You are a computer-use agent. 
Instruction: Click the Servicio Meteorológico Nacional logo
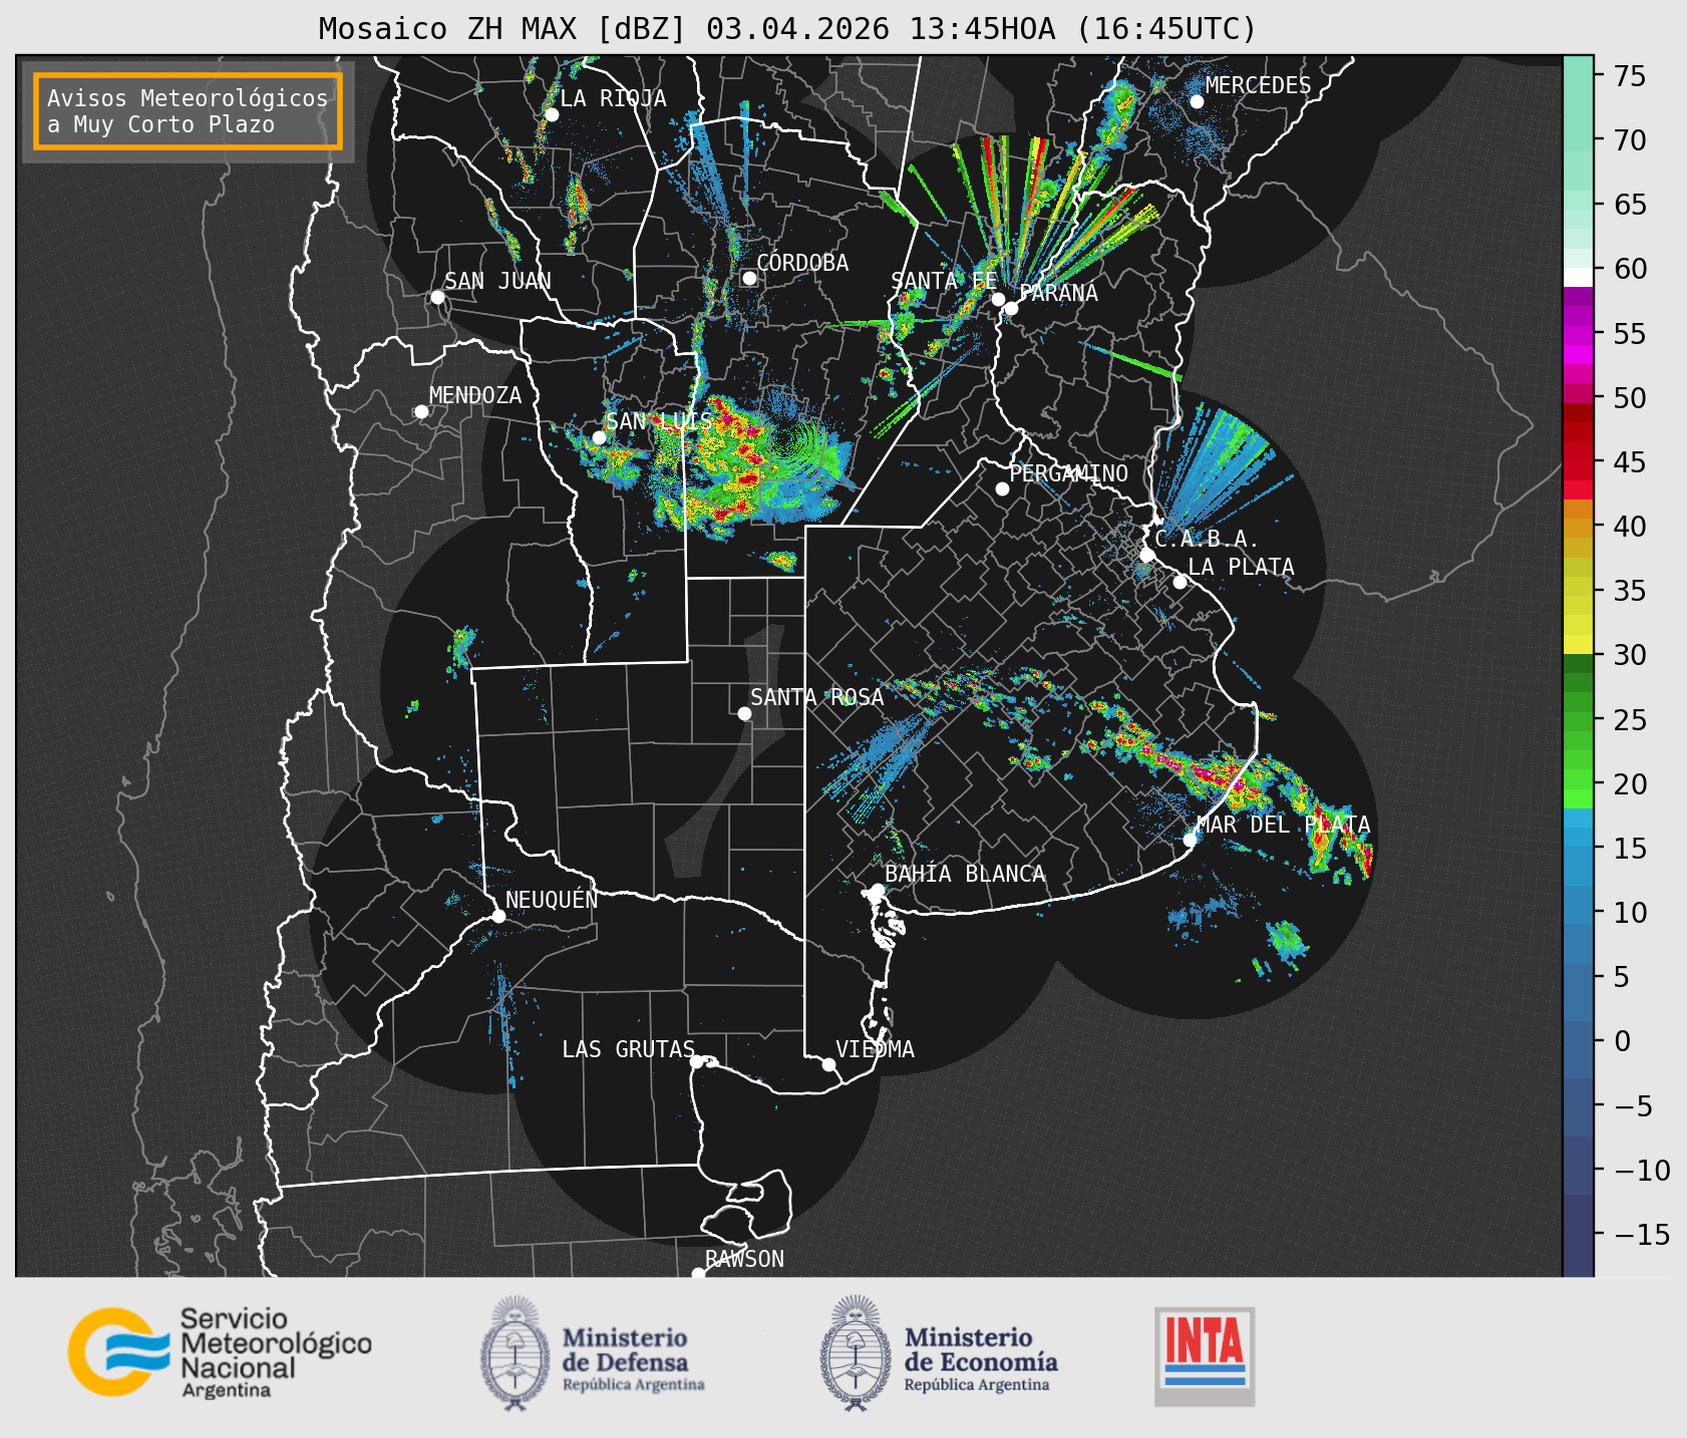tap(220, 1352)
